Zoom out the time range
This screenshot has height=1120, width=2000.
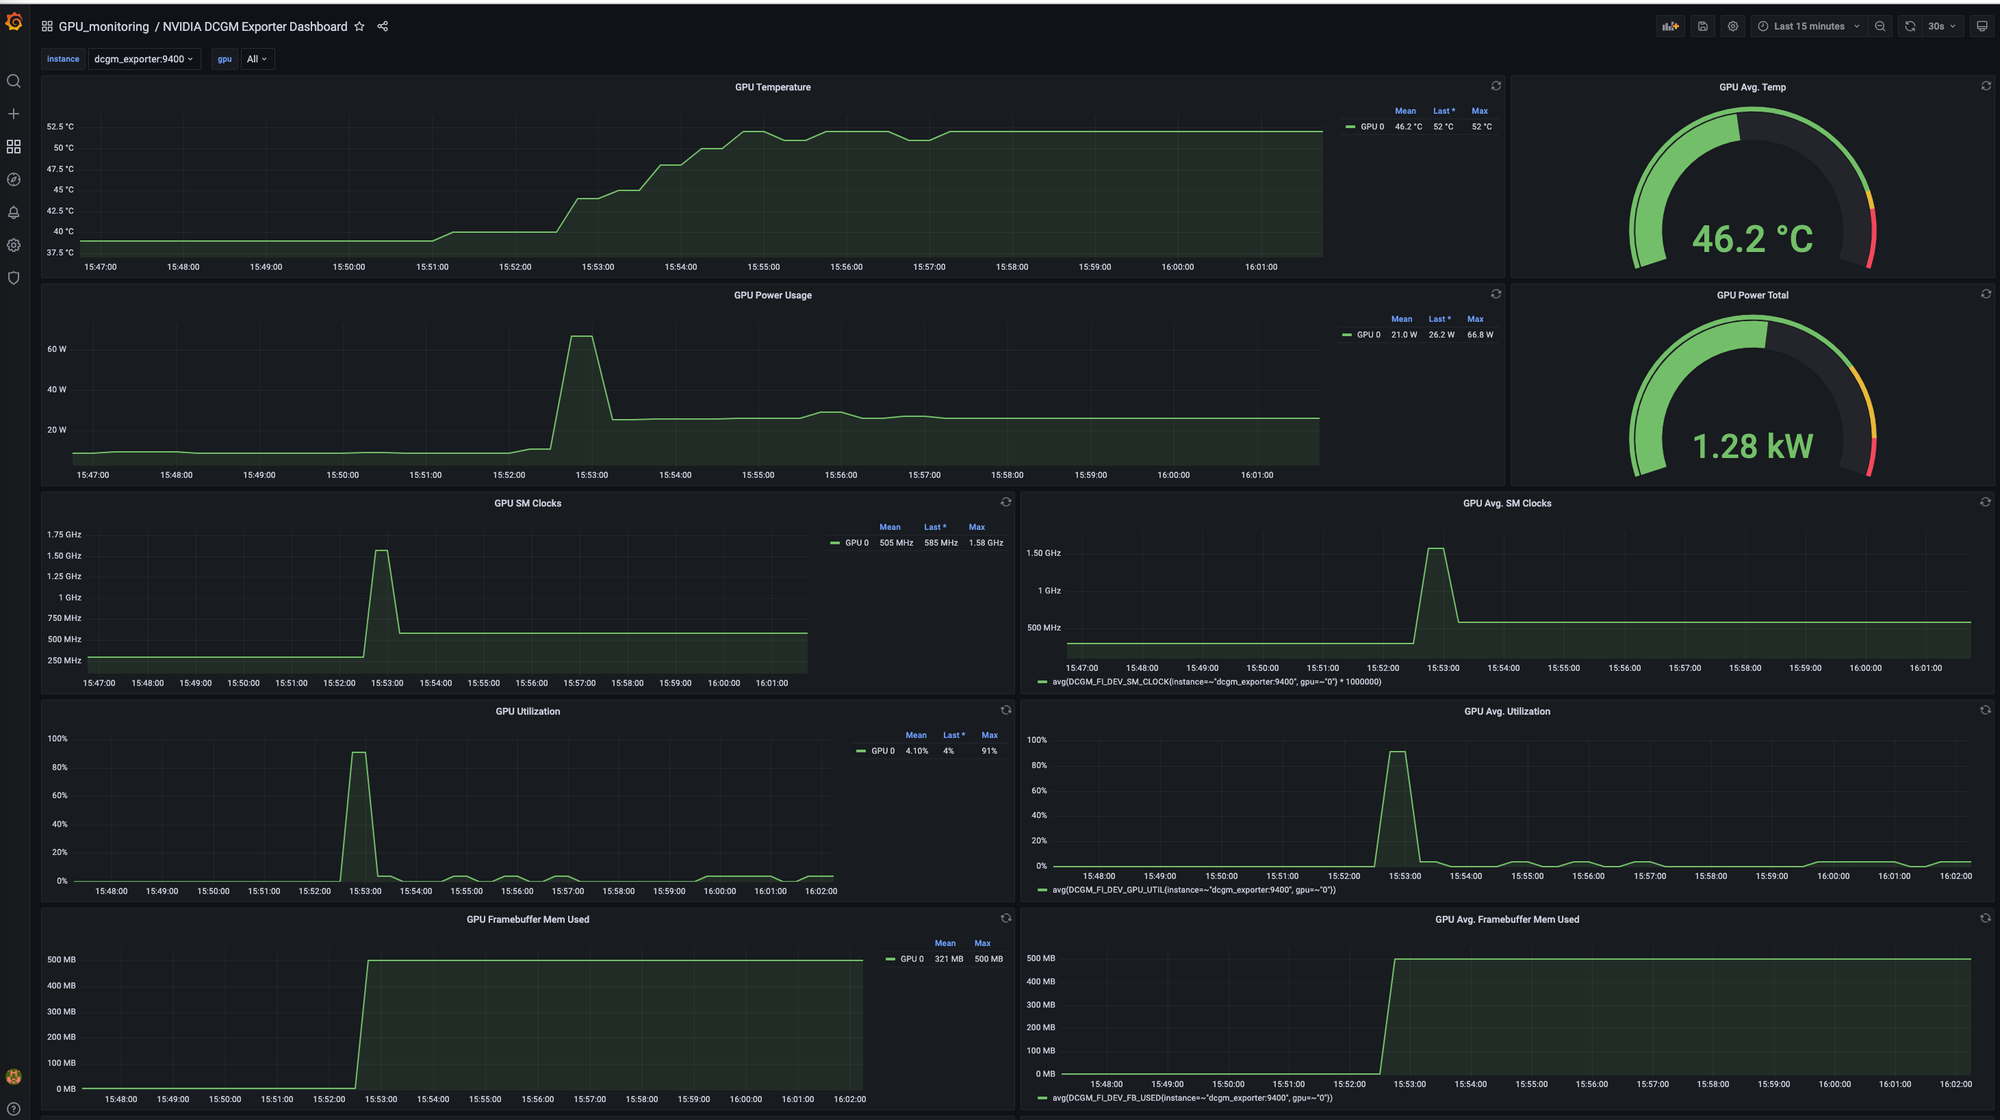pyautogui.click(x=1880, y=27)
